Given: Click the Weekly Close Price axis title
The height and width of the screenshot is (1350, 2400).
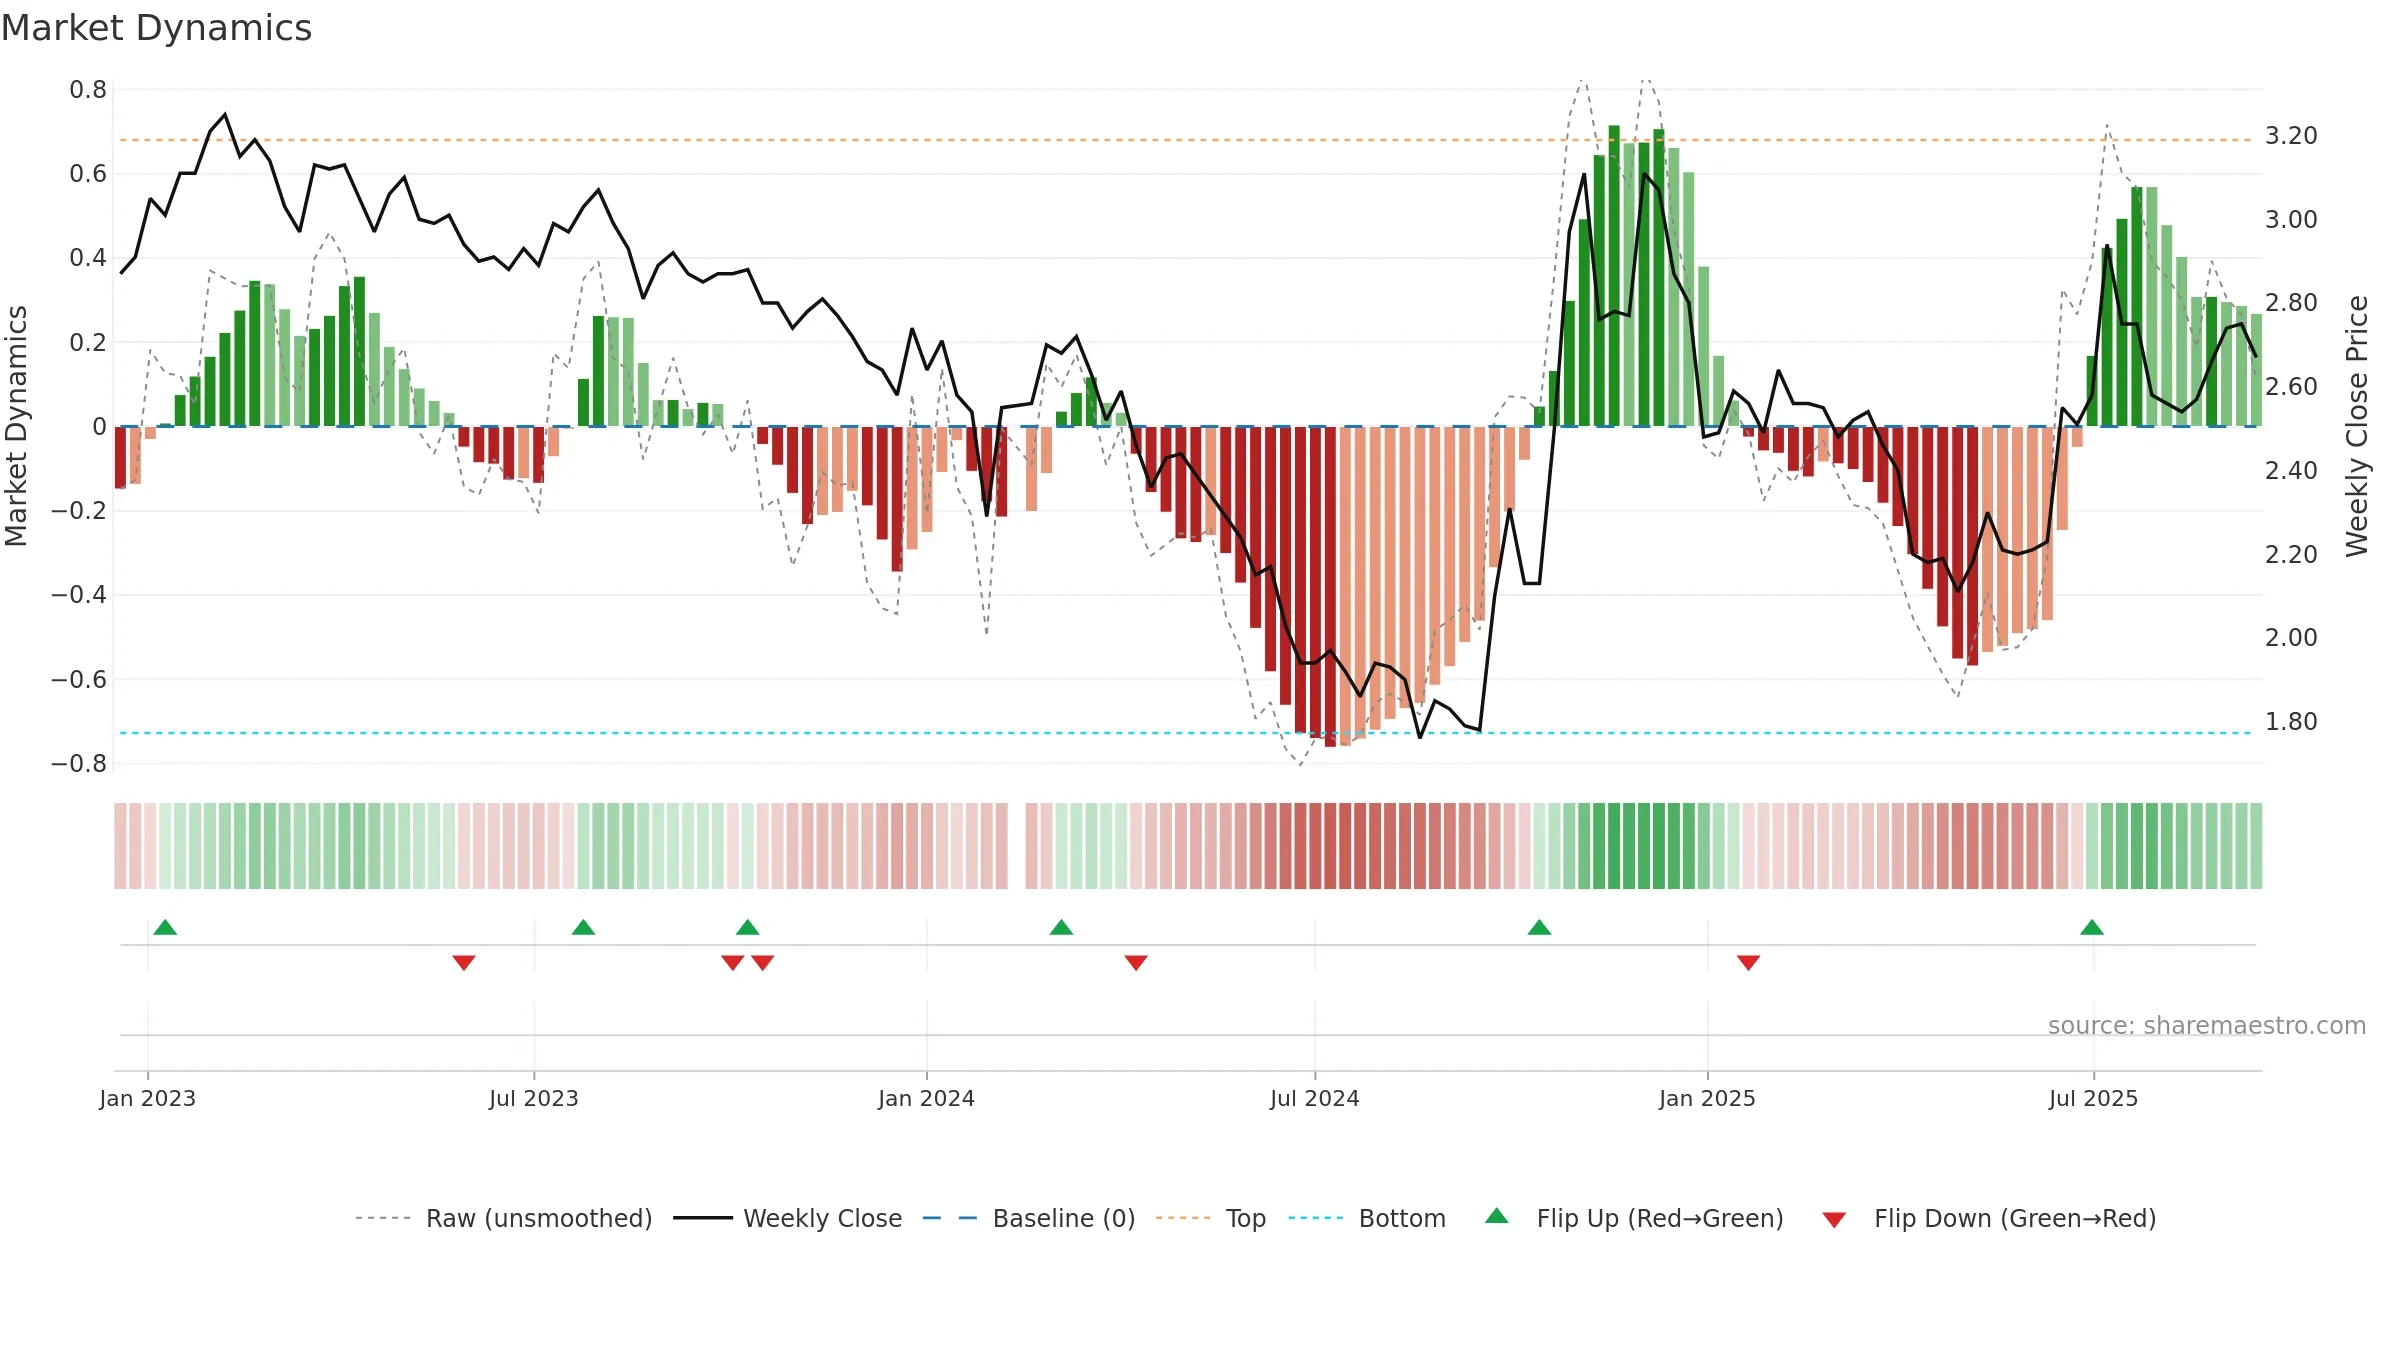Looking at the screenshot, I should pos(2357,426).
